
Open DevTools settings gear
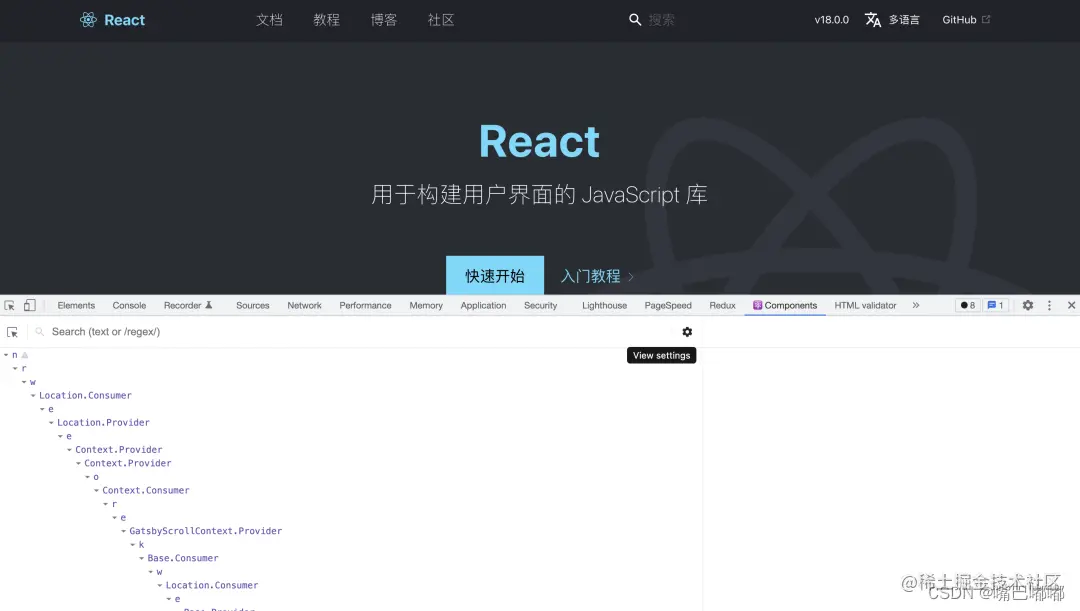click(x=1028, y=305)
